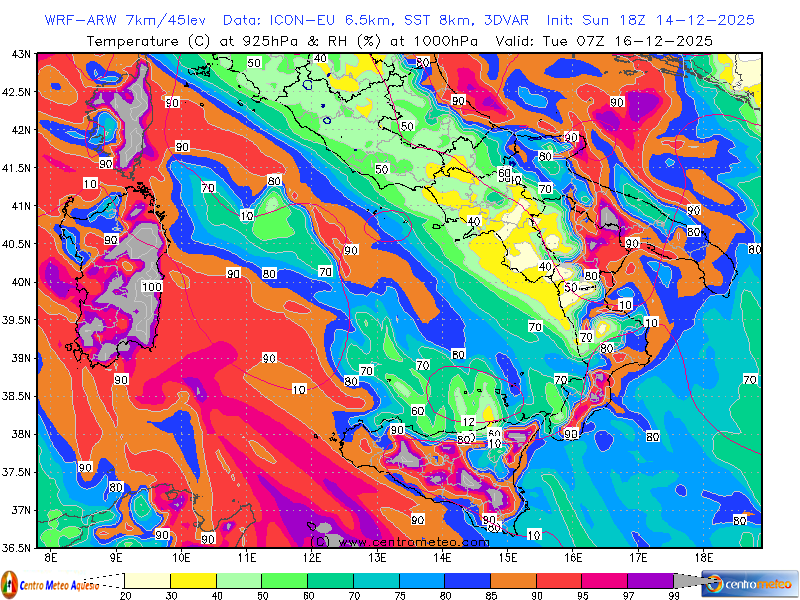Click the gray arrow end of the legend

click(692, 580)
